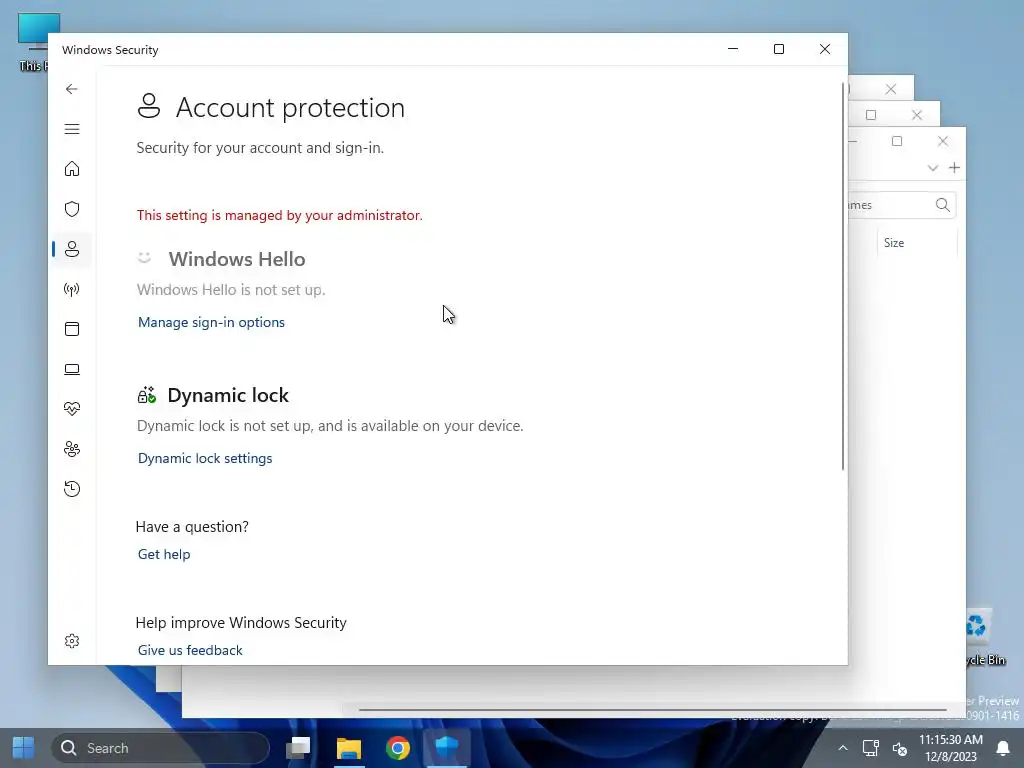The height and width of the screenshot is (768, 1024).
Task: Add new tab in background Explorer window
Action: tap(954, 168)
